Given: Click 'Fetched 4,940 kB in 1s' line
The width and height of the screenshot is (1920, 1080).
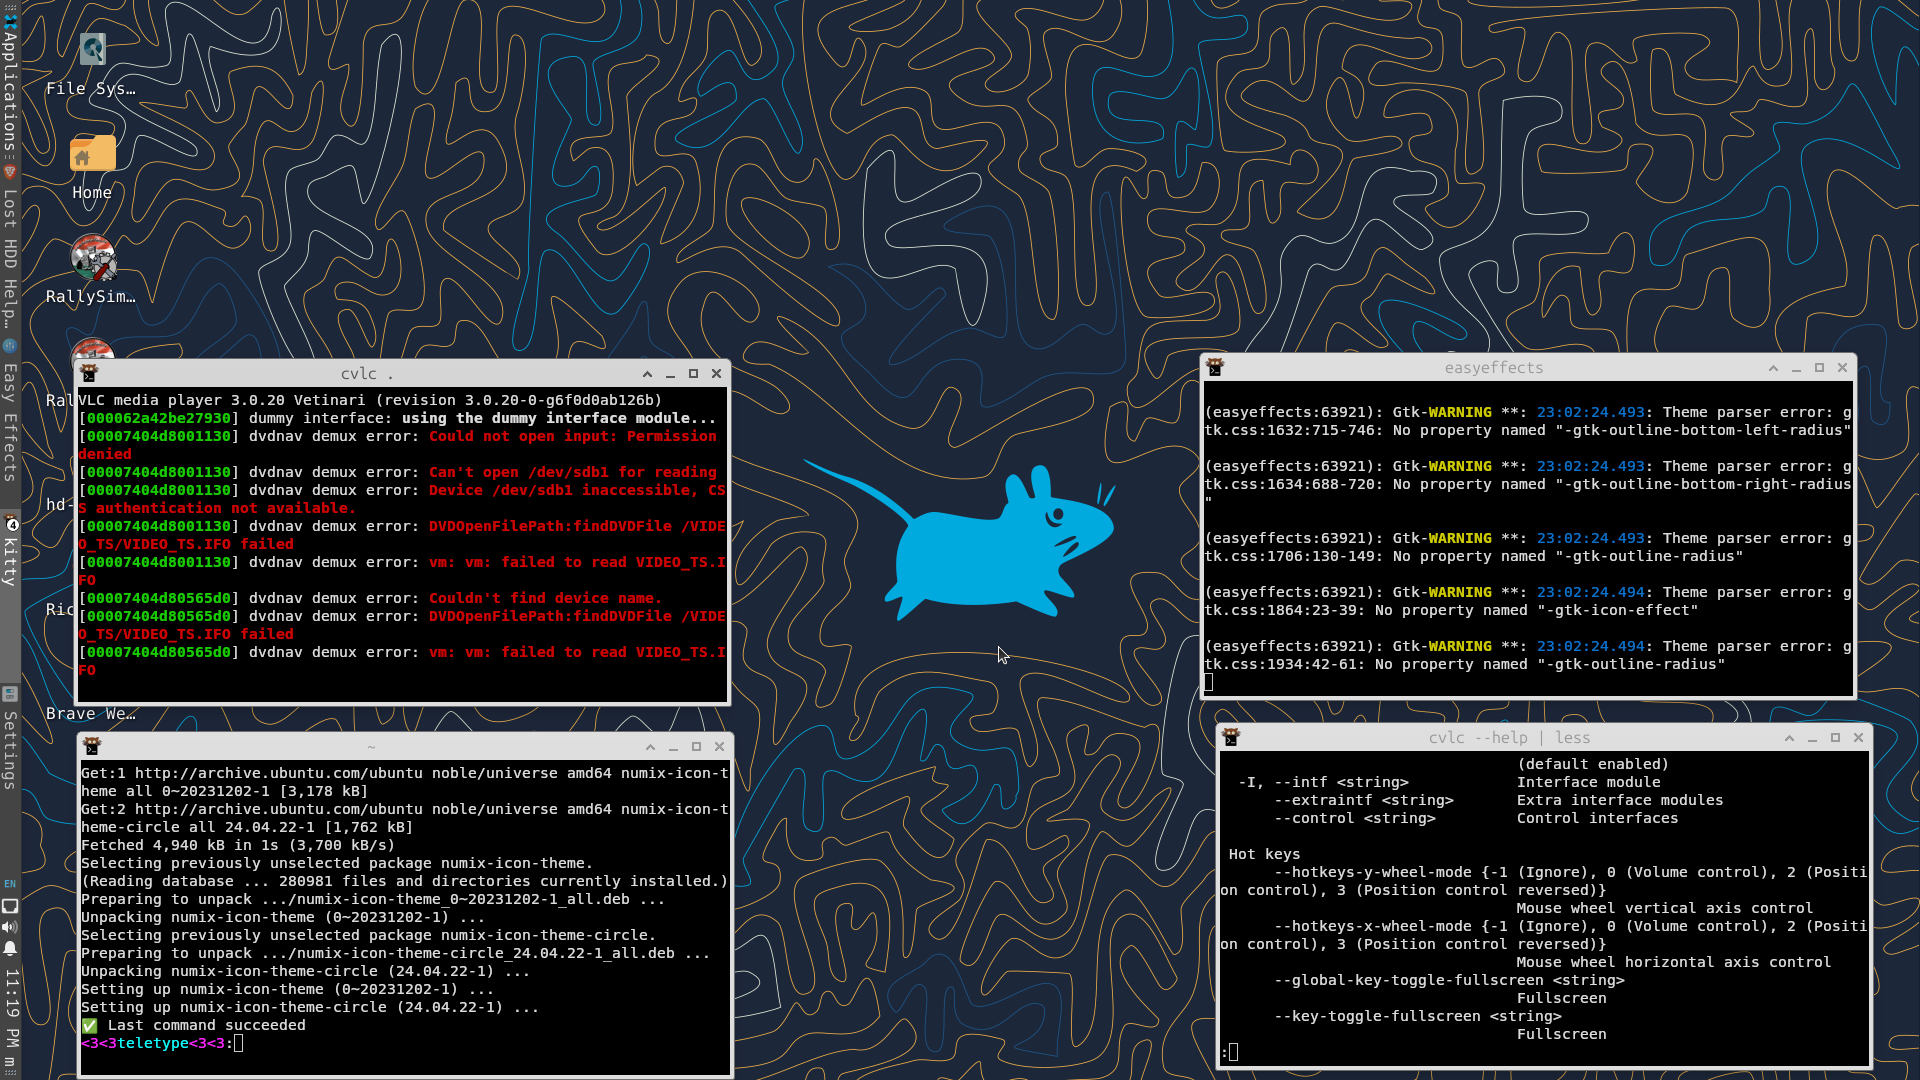Looking at the screenshot, I should click(238, 845).
